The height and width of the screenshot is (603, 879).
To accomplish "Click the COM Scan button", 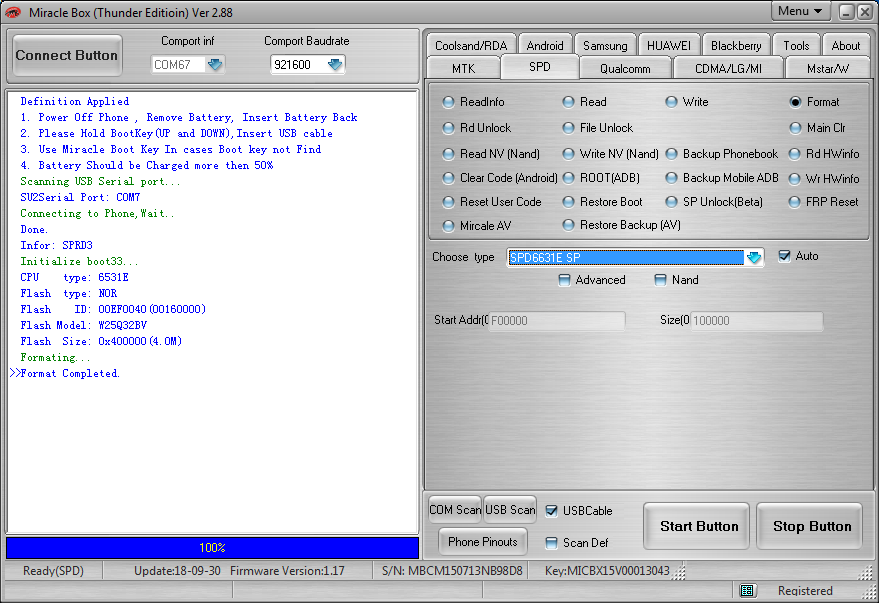I will pos(455,509).
